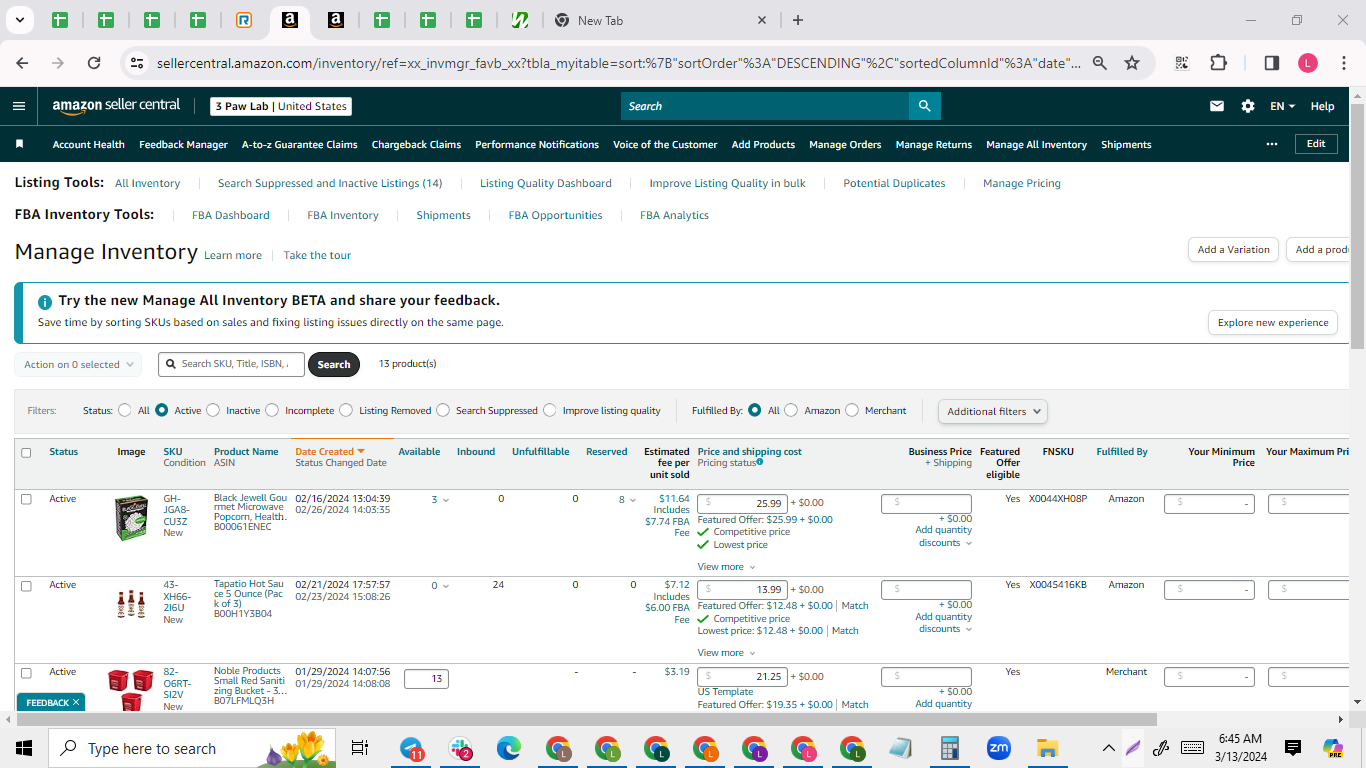The height and width of the screenshot is (768, 1366).
Task: Switch to the FBA Inventory tab
Action: tap(343, 215)
